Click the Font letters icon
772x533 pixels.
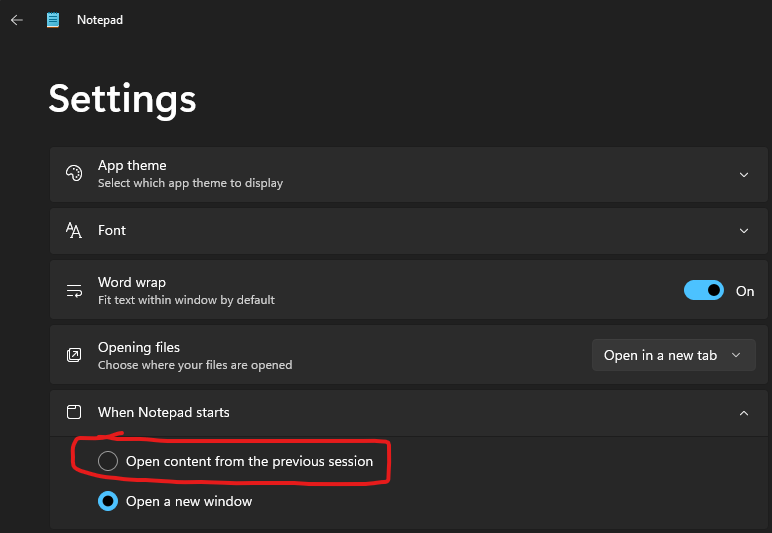click(x=74, y=230)
